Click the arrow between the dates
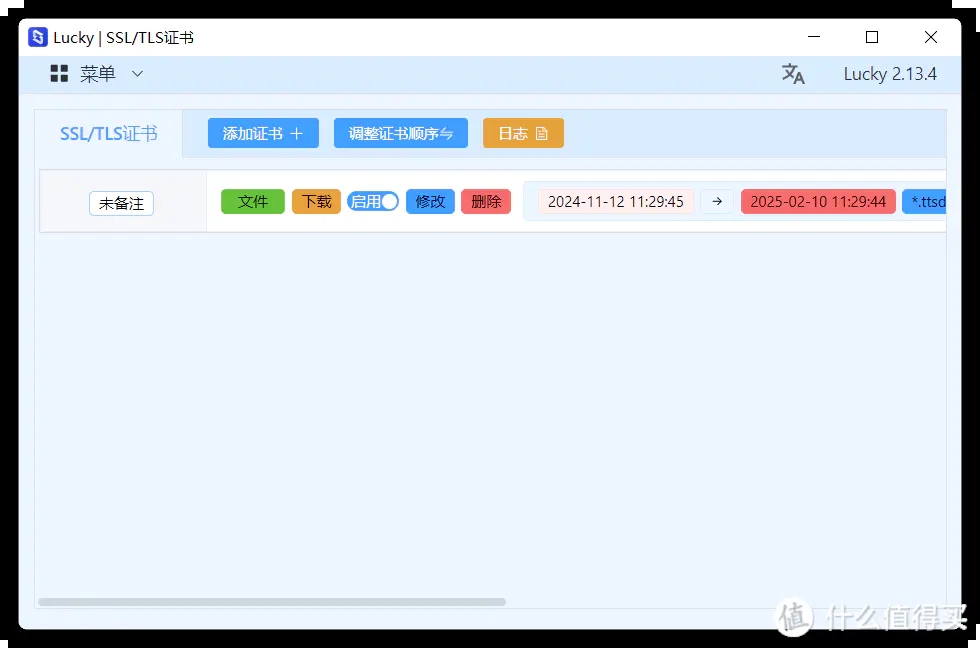This screenshot has height=648, width=980. tap(717, 201)
